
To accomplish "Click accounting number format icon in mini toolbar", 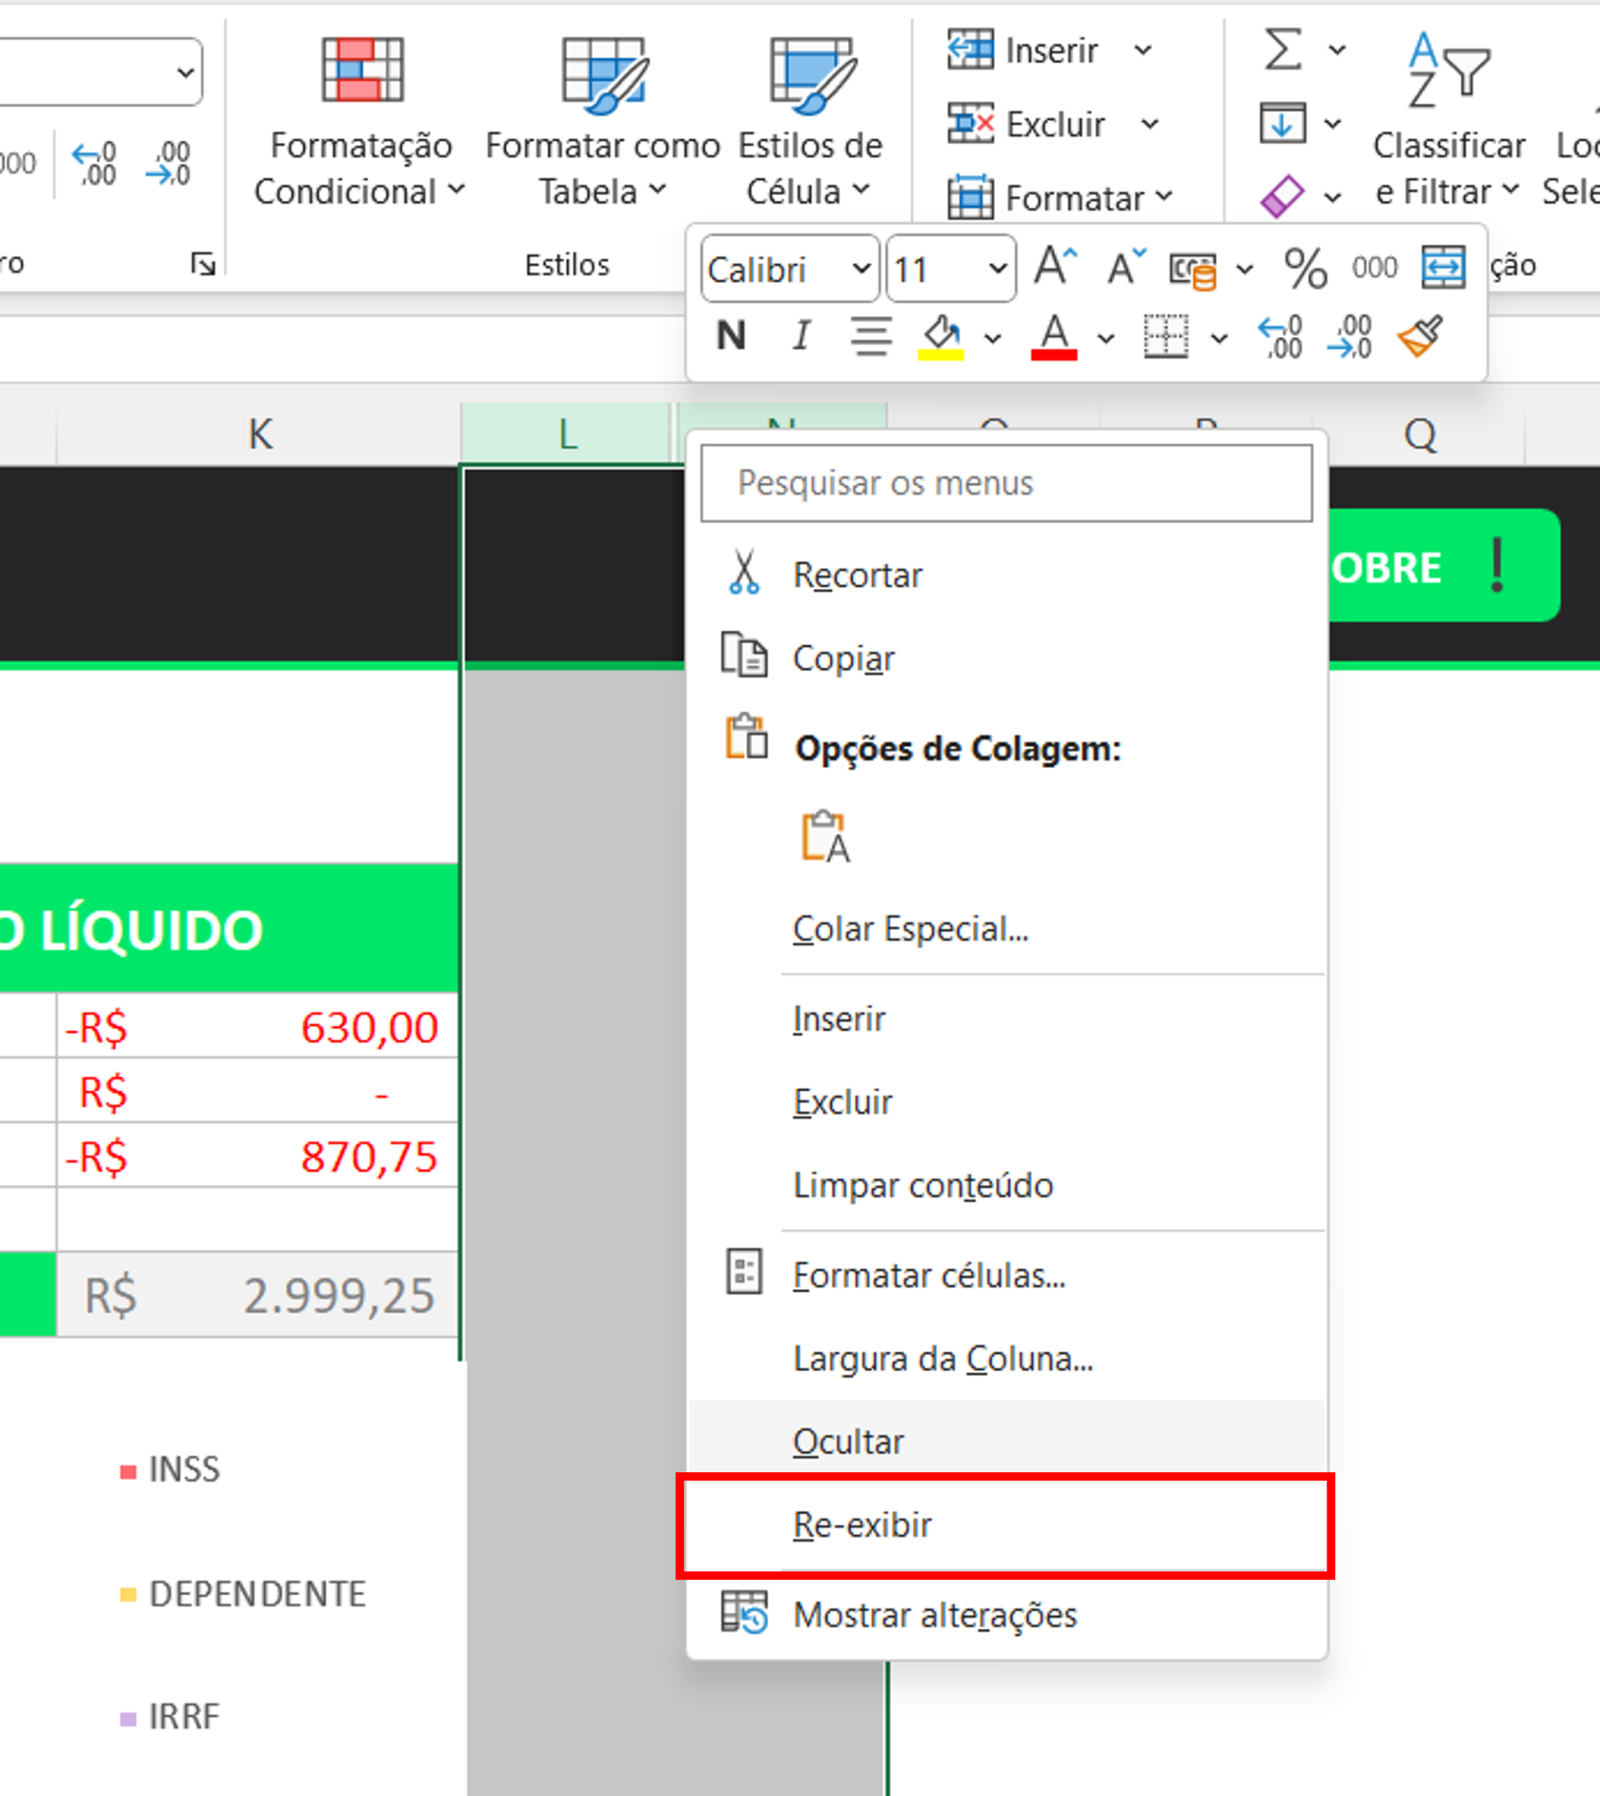I will tap(1193, 268).
